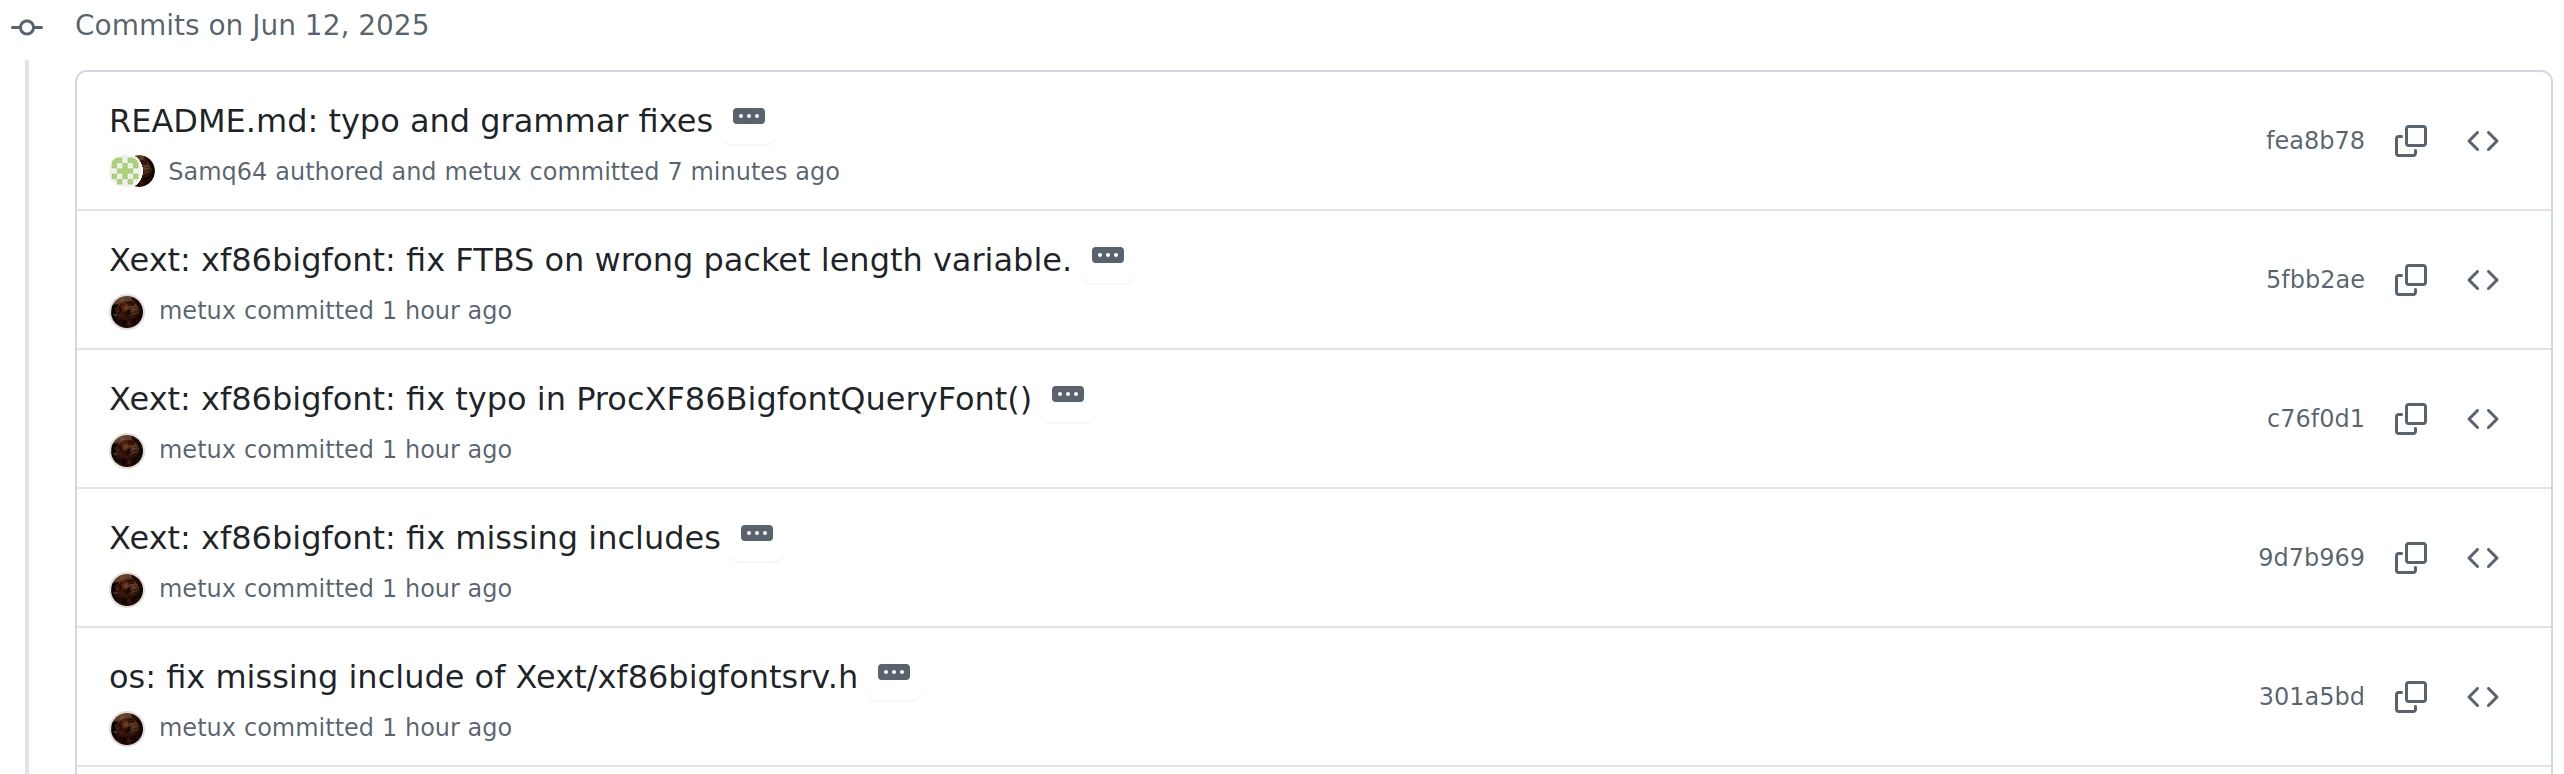This screenshot has width=2564, height=774.
Task: Expand missing includes commit description
Action: pos(757,534)
